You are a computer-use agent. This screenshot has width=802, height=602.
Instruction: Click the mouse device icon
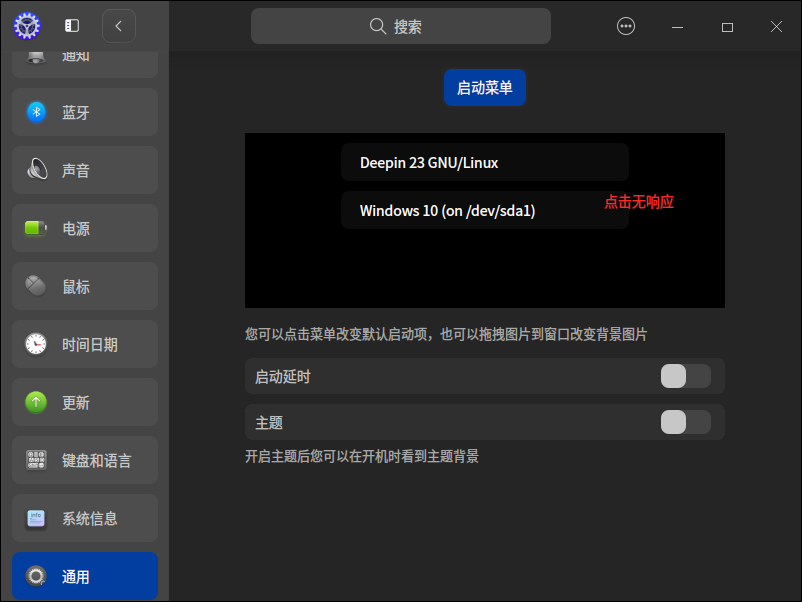click(36, 286)
